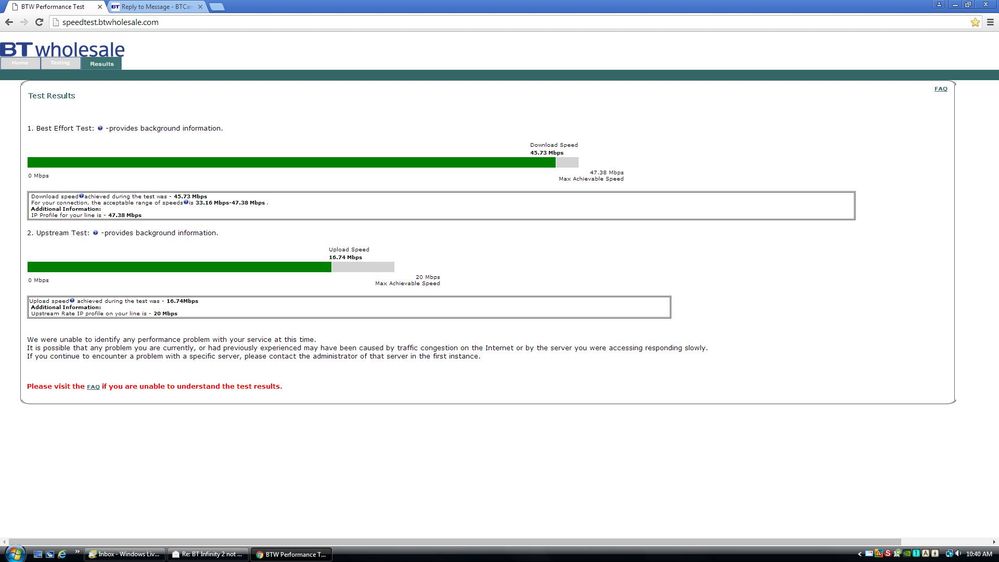The height and width of the screenshot is (562, 999).
Task: Click the info icon beside Best Effort Test
Action: 100,128
